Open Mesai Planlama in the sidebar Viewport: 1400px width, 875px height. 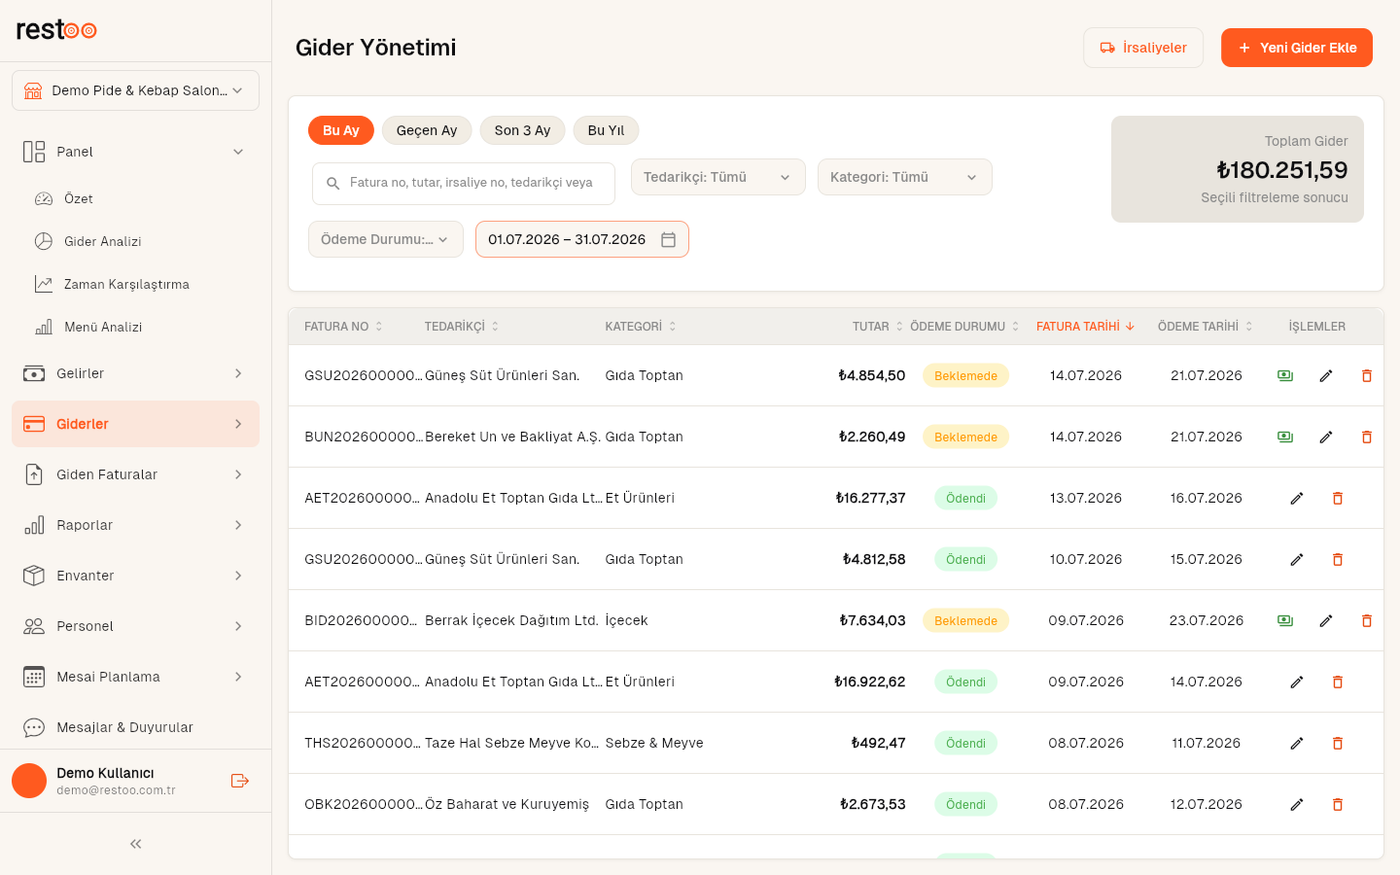(136, 677)
